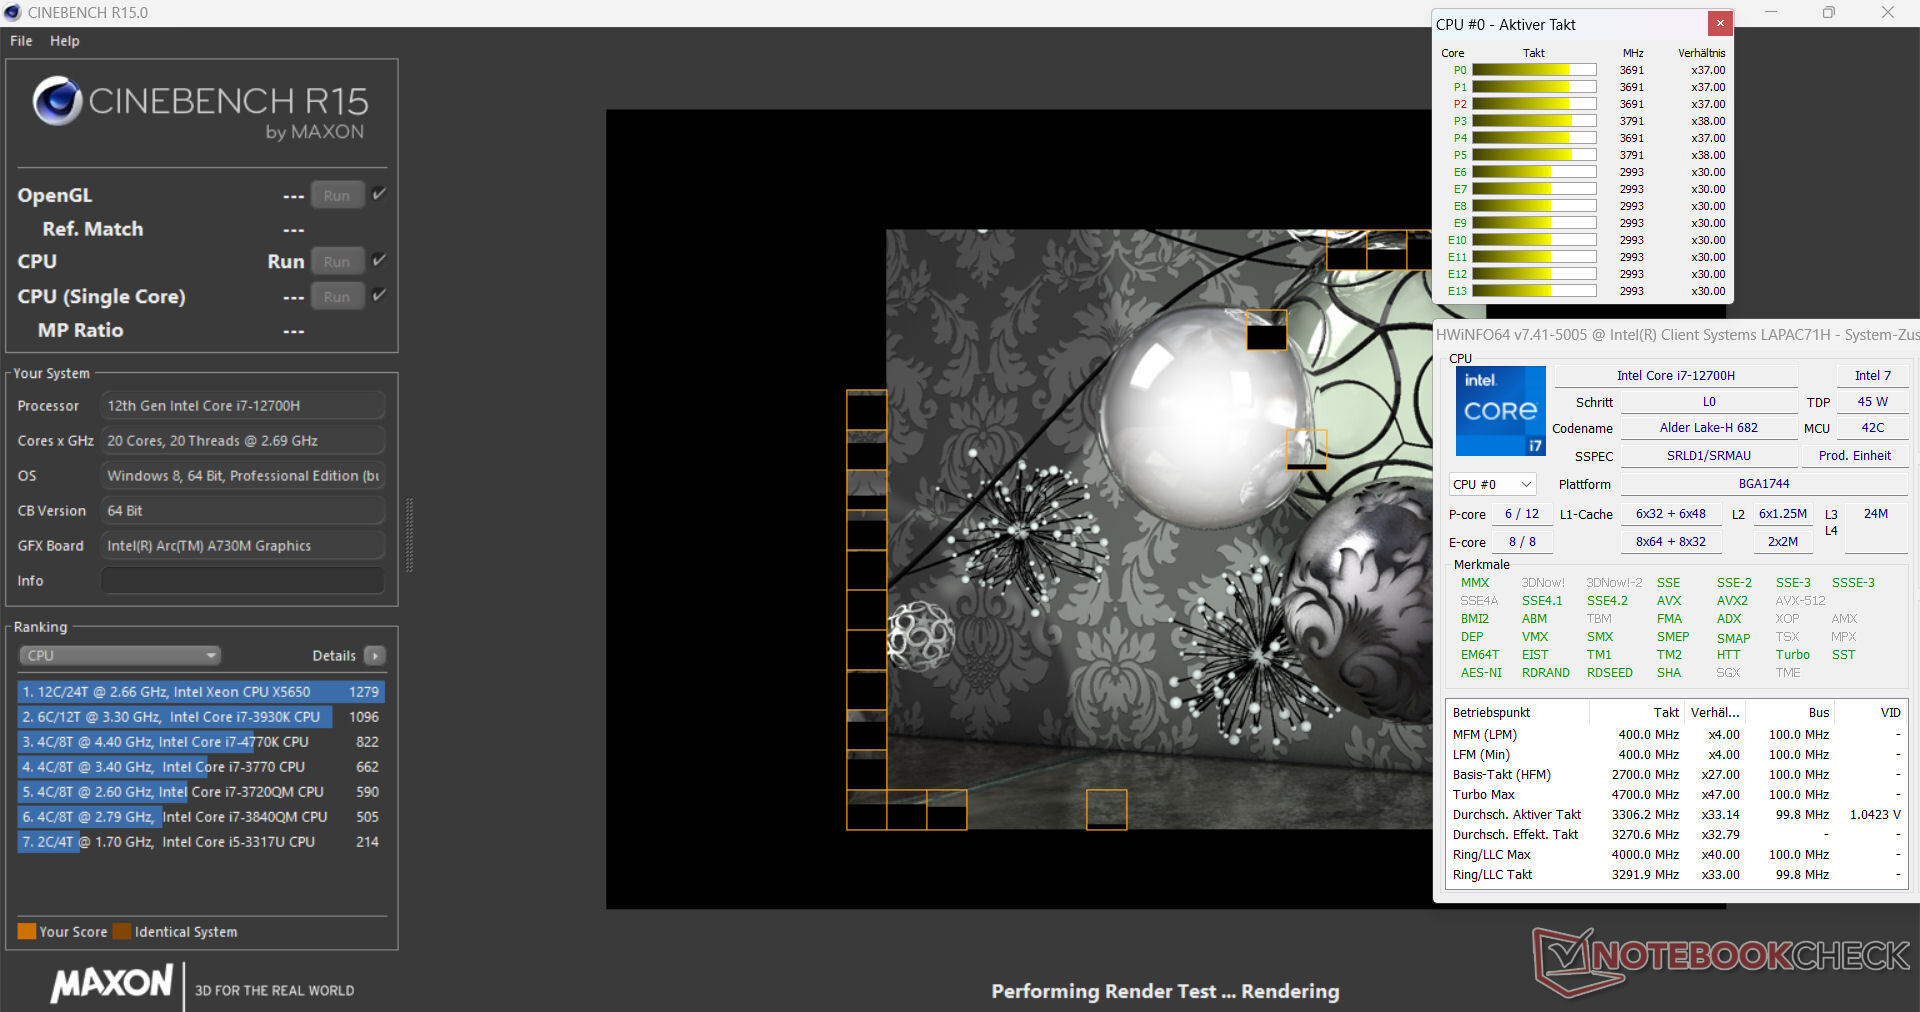
Task: Click the orange Your Score swatch
Action: 27,931
